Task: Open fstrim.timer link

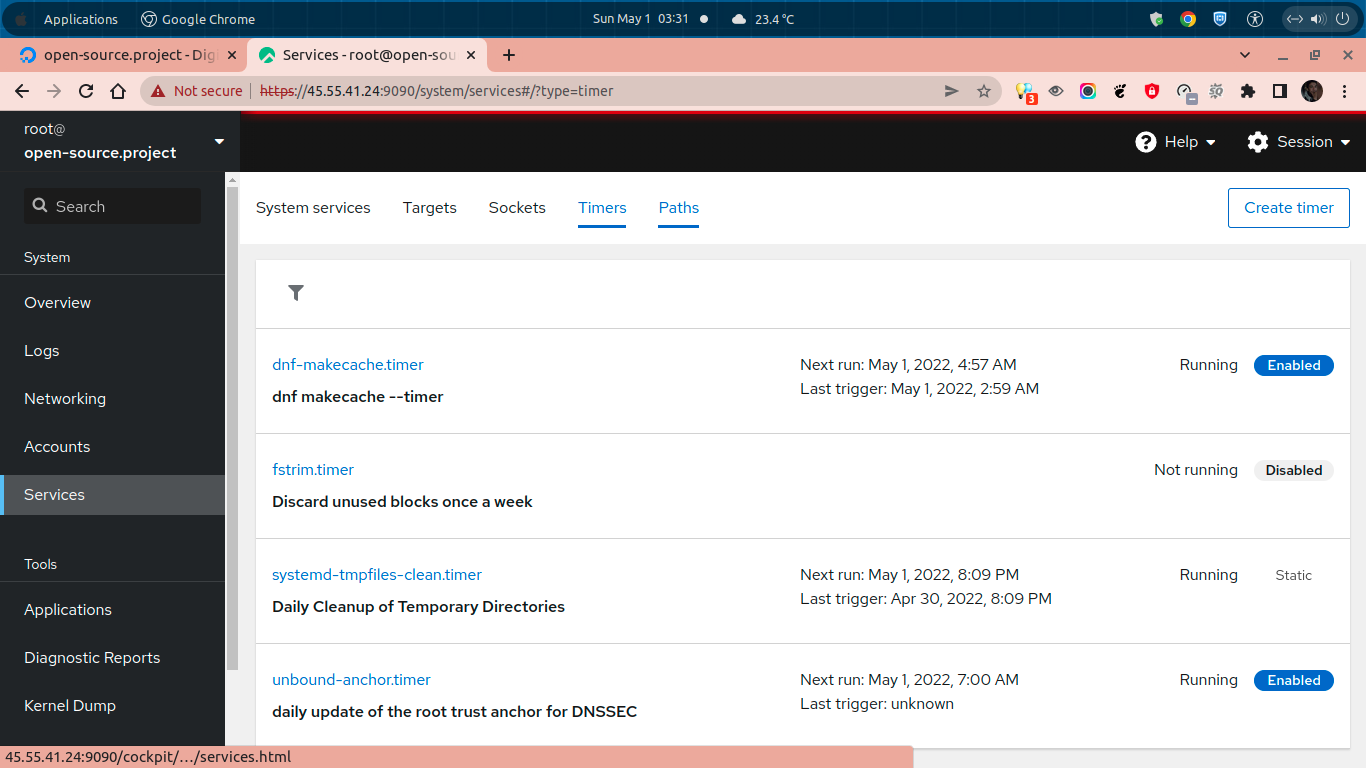Action: point(313,470)
